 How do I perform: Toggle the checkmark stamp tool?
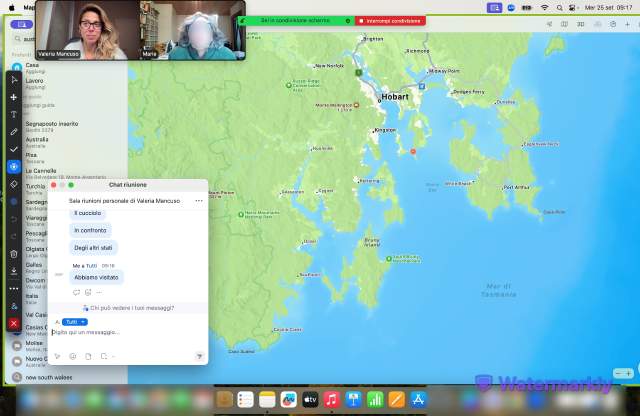[13, 149]
